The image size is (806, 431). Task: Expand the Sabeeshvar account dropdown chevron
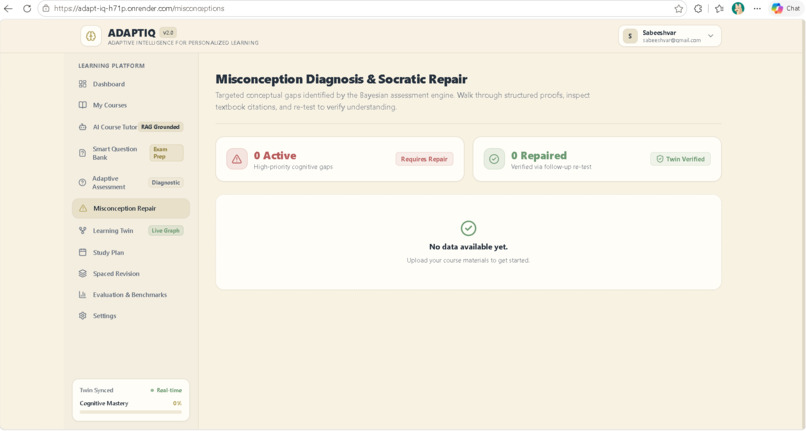710,36
